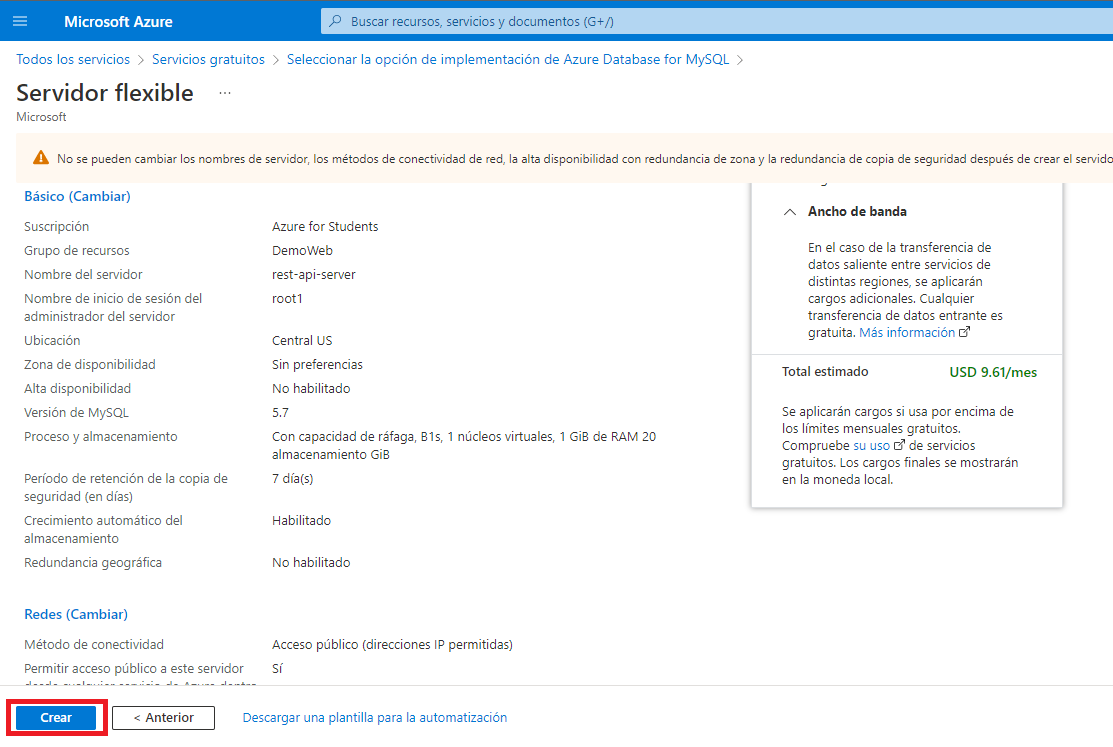Select the root1 admin login value

coord(287,299)
